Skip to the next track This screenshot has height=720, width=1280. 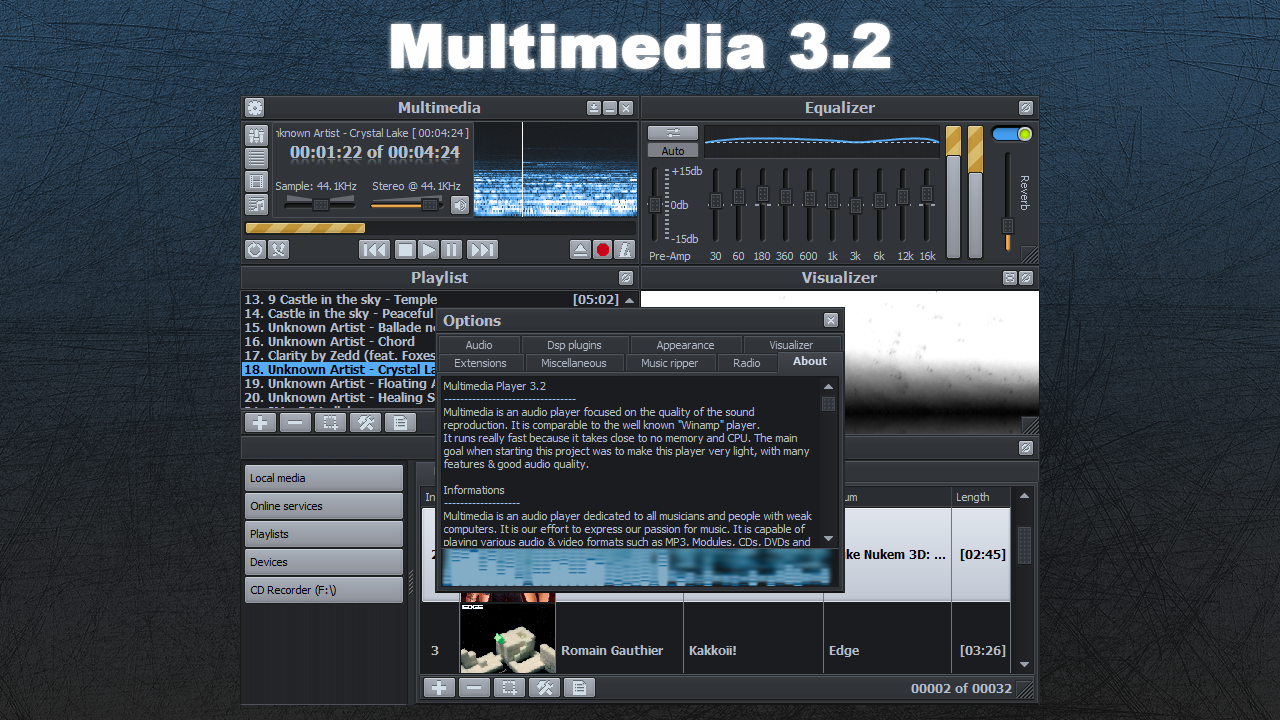click(482, 250)
